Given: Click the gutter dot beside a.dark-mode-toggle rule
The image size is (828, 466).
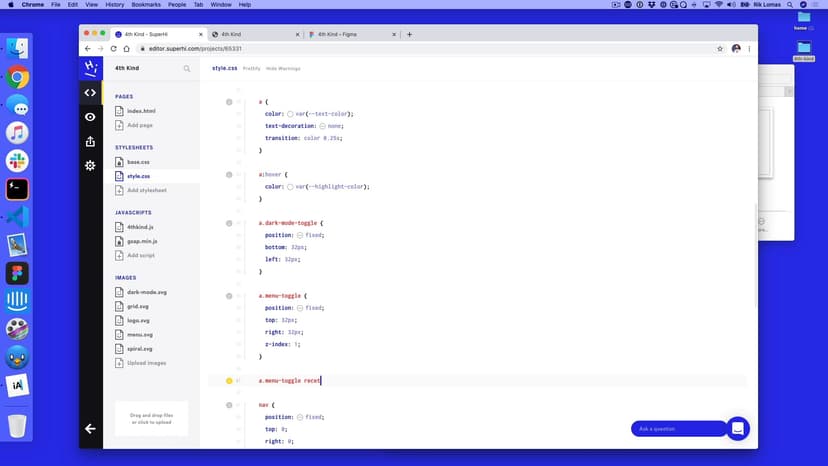Looking at the screenshot, I should pyautogui.click(x=229, y=223).
